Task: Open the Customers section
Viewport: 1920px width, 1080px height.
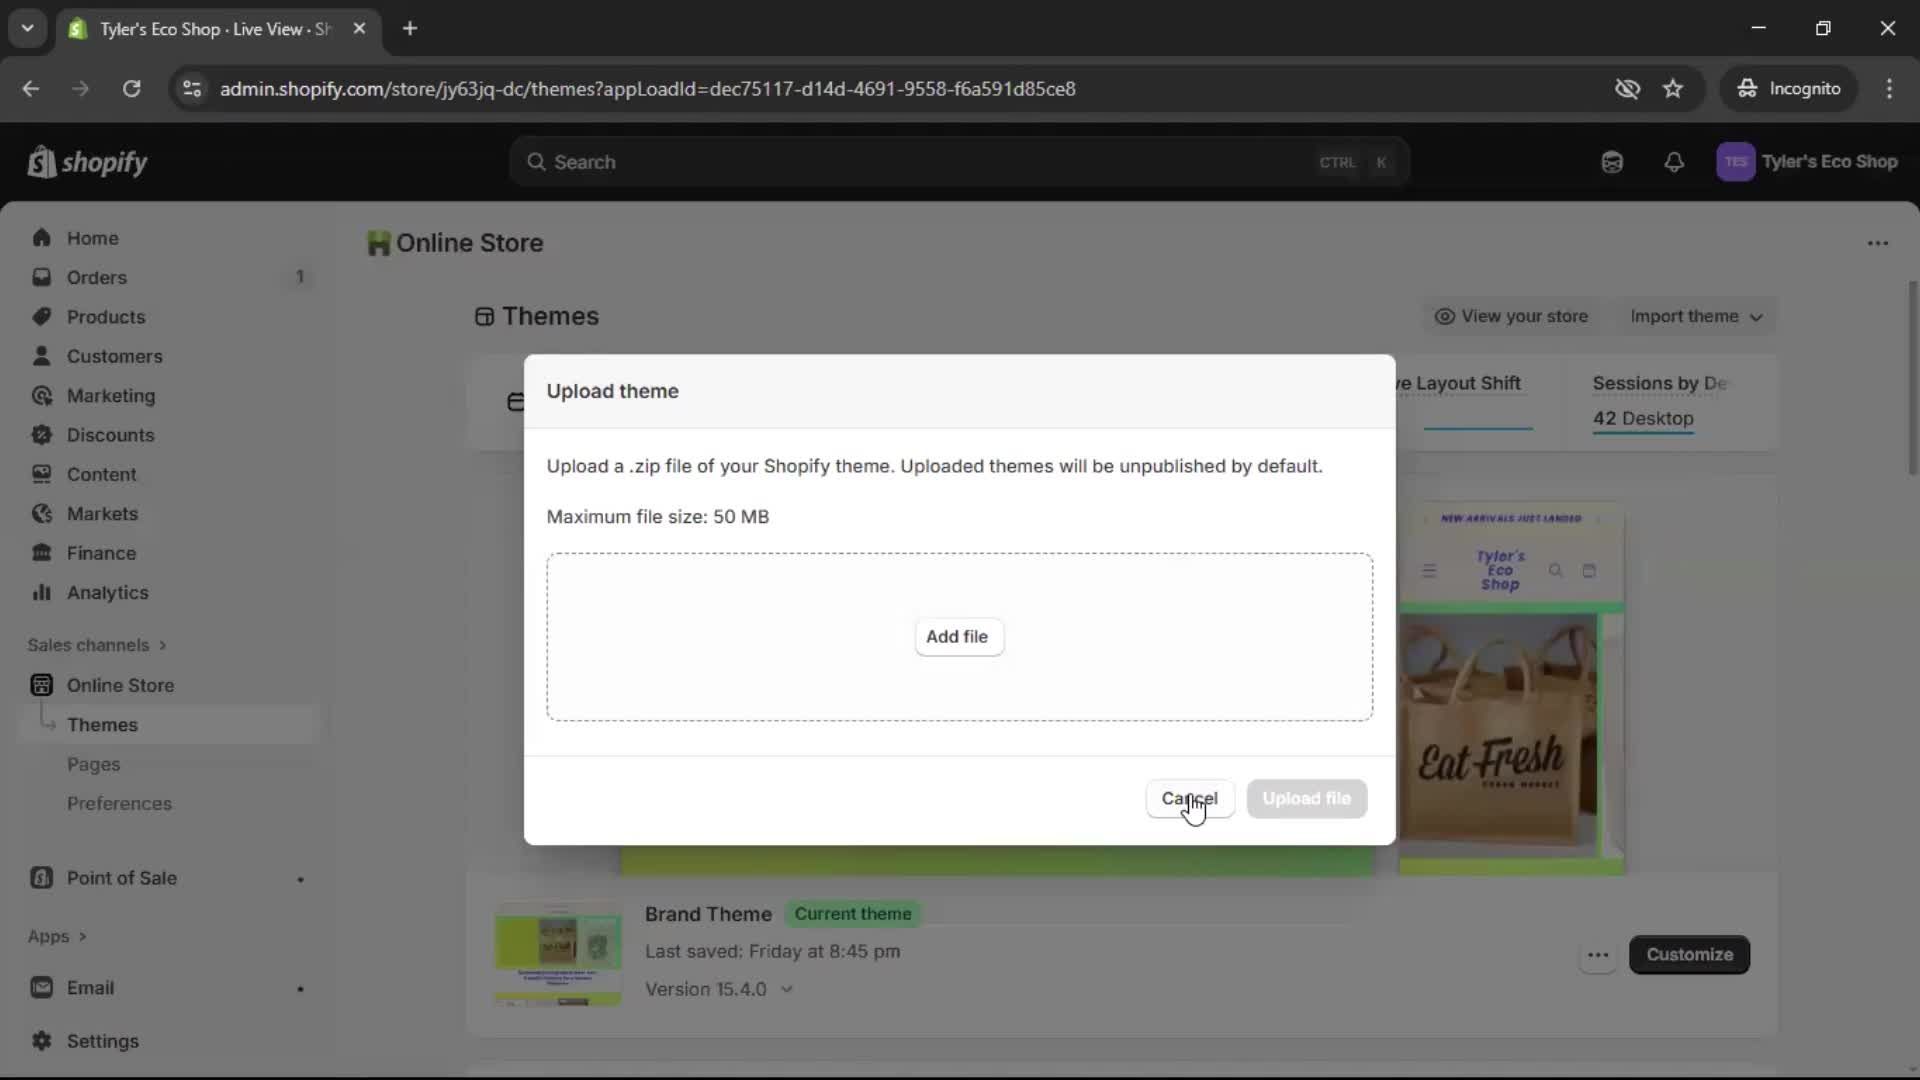Action: point(116,356)
